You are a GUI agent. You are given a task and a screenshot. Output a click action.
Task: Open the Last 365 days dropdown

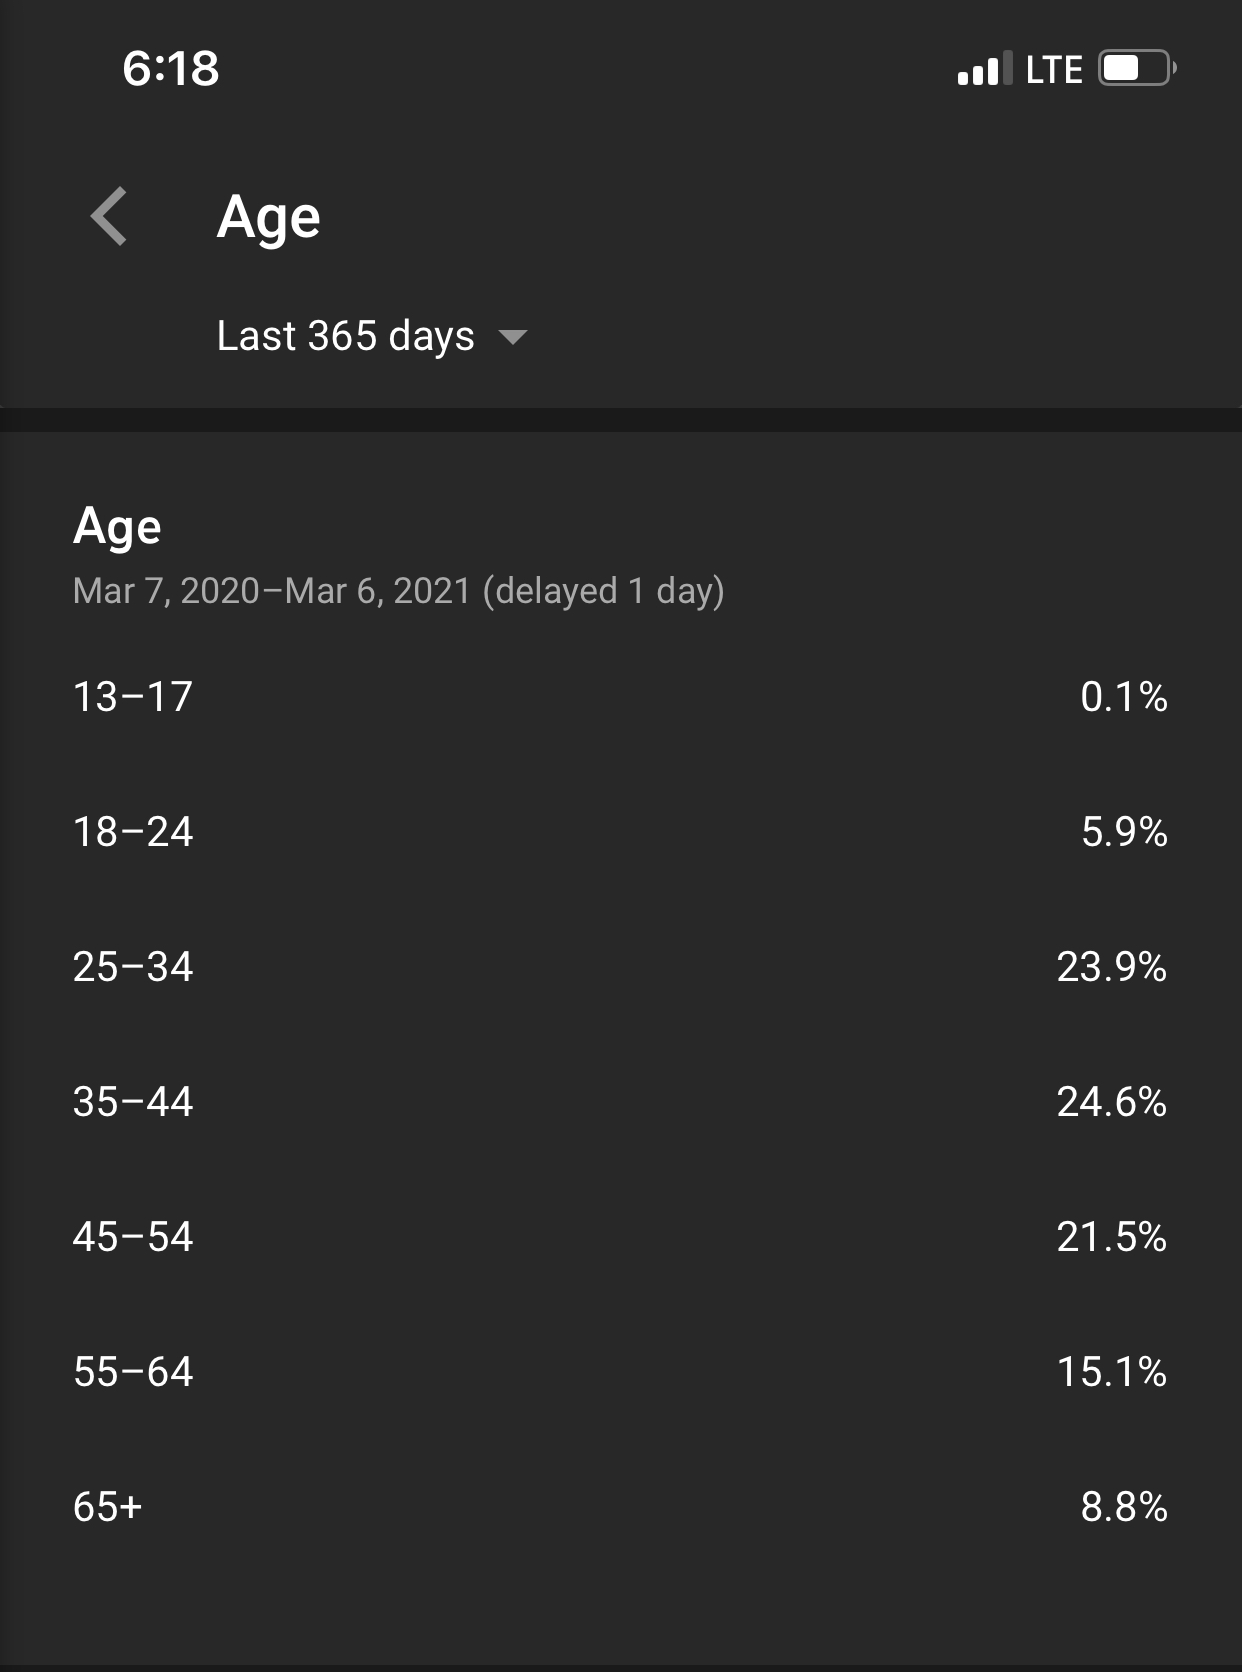coord(346,336)
